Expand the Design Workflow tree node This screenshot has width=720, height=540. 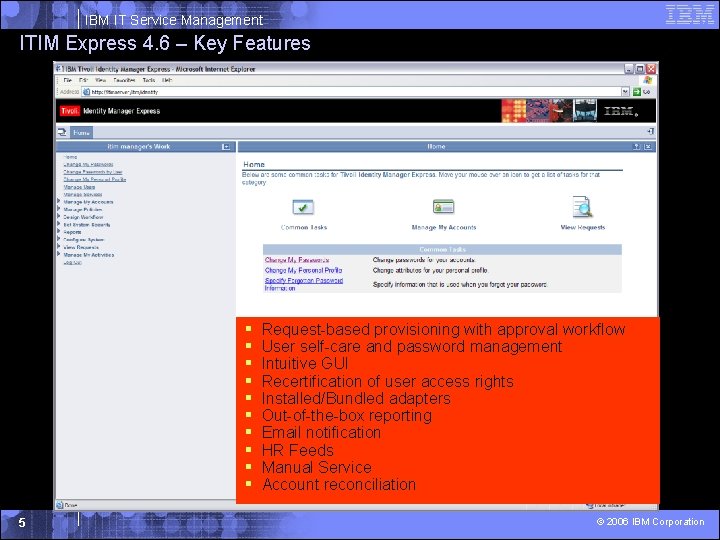click(x=59, y=217)
